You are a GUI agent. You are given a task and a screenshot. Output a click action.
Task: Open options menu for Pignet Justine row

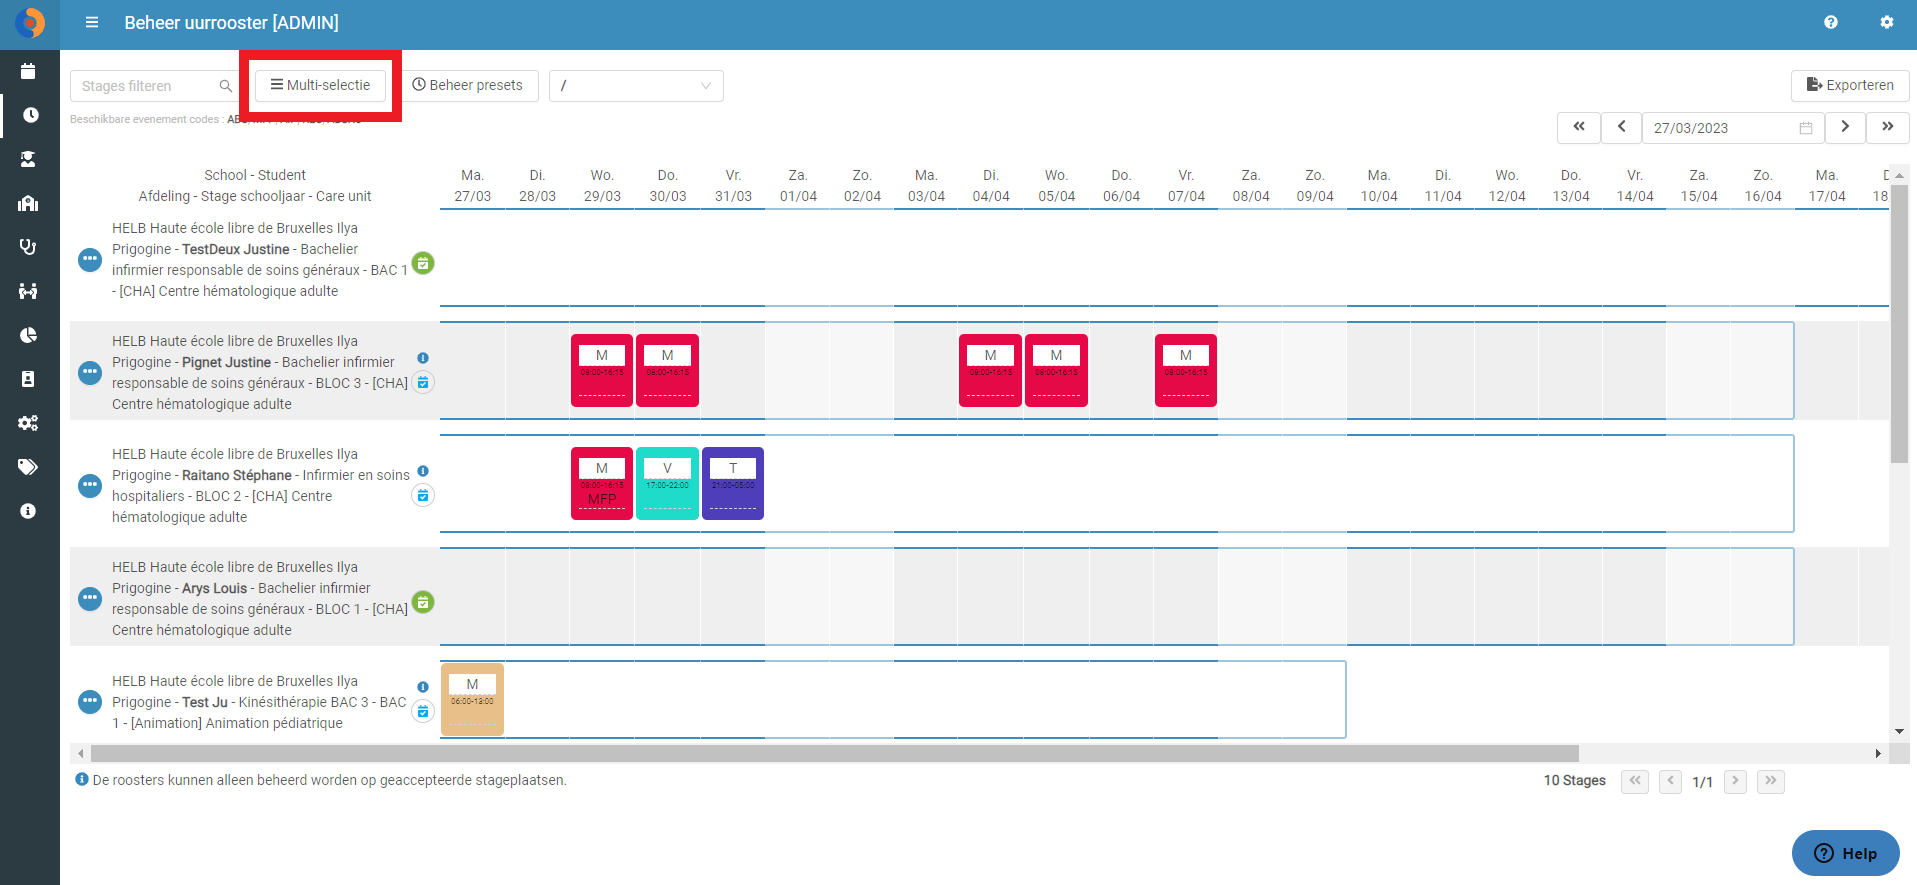[90, 373]
